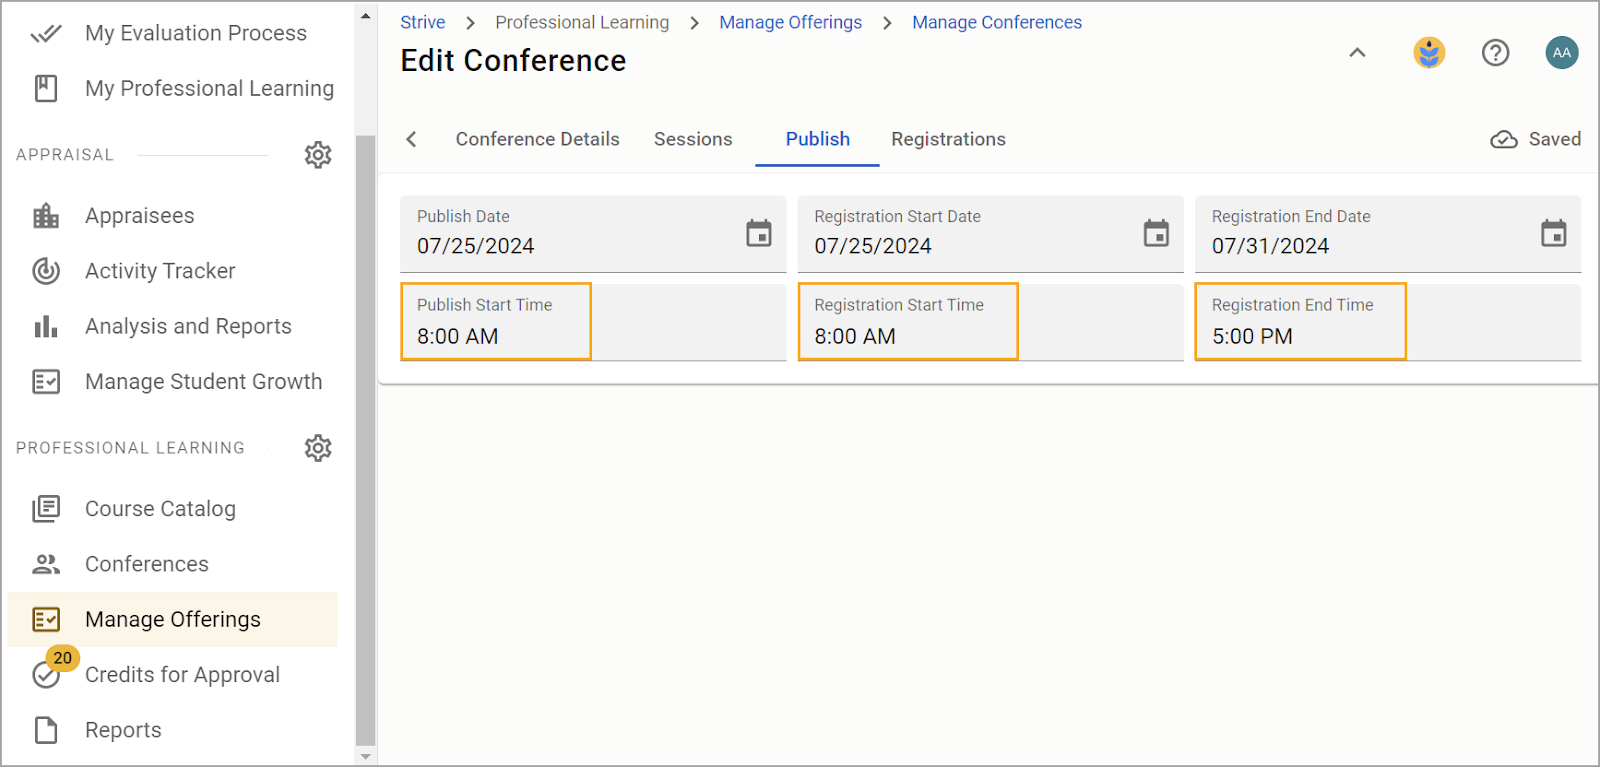Open Analysis and Reports in sidebar
Viewport: 1600px width, 767px height.
point(172,326)
